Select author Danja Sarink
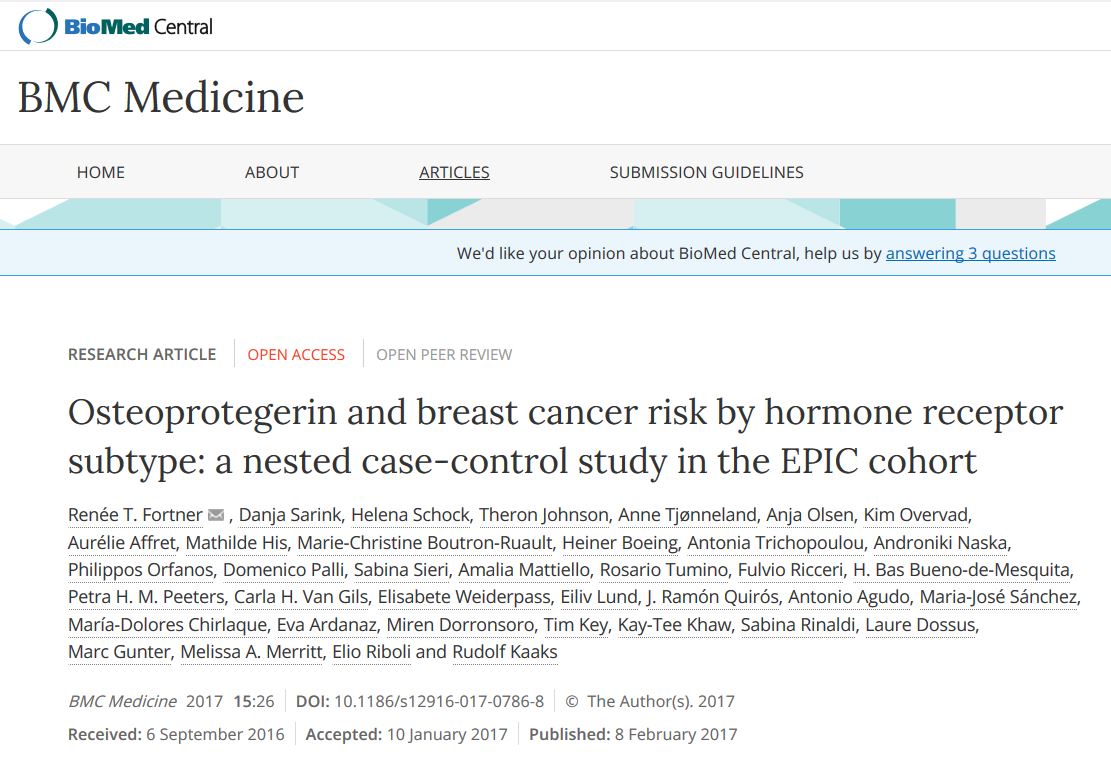 pos(291,515)
